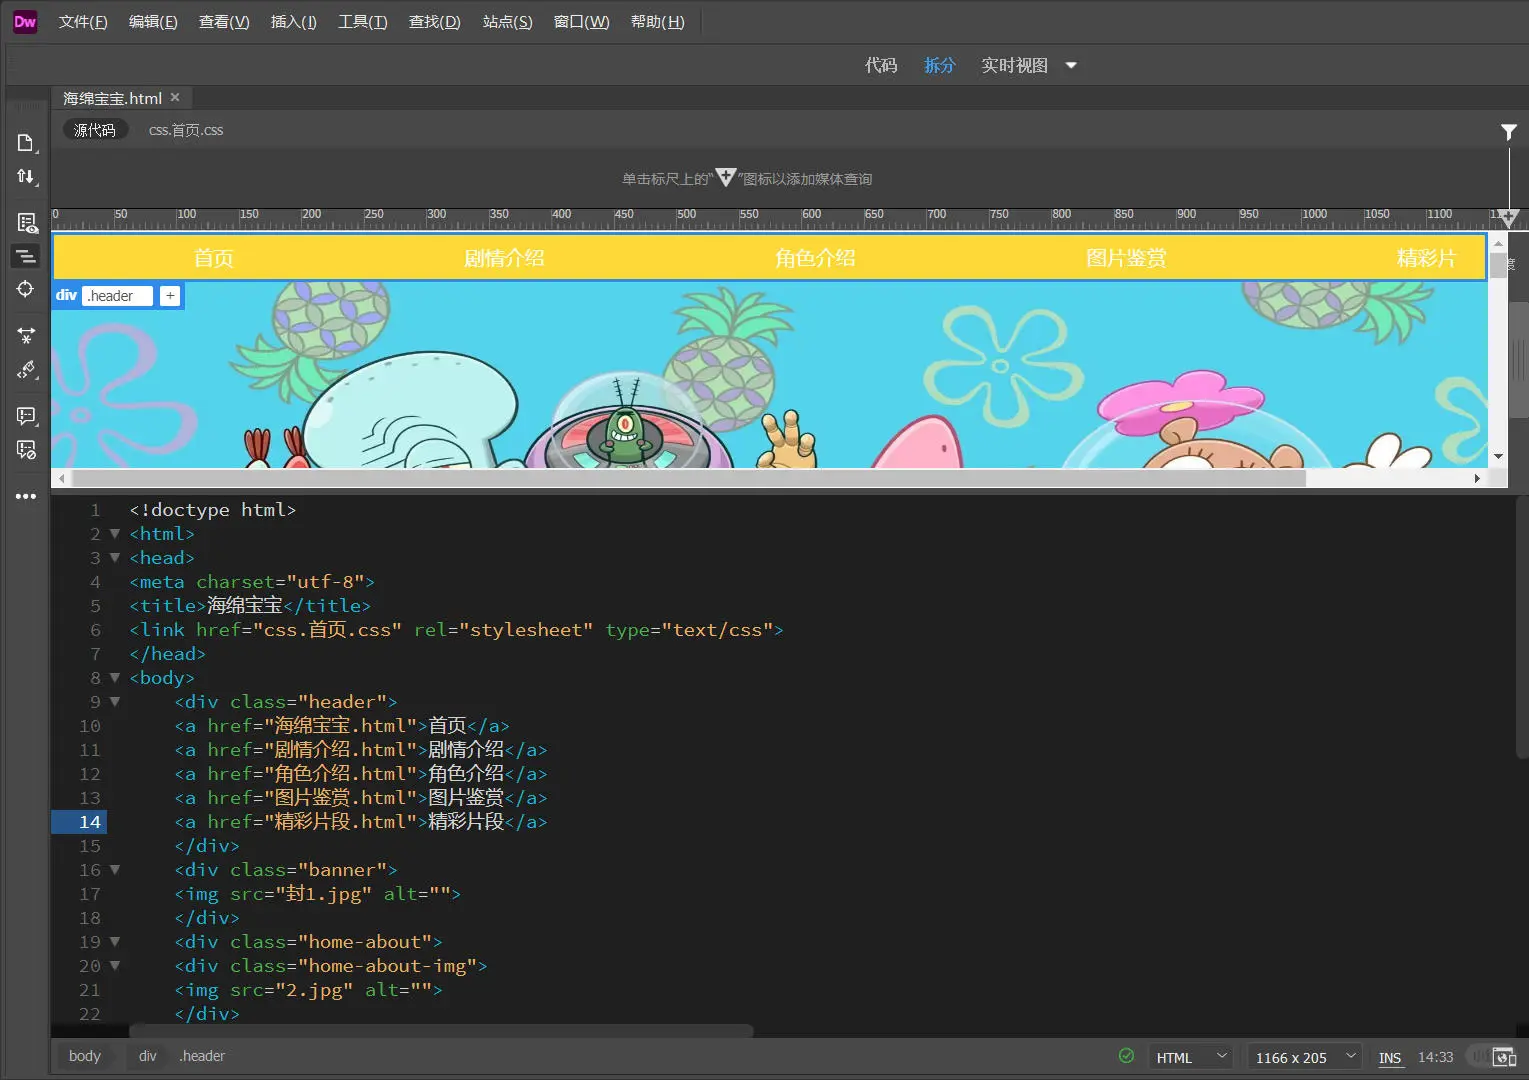Click the real-time preview device icon
1529x1080 pixels.
(x=1504, y=1057)
